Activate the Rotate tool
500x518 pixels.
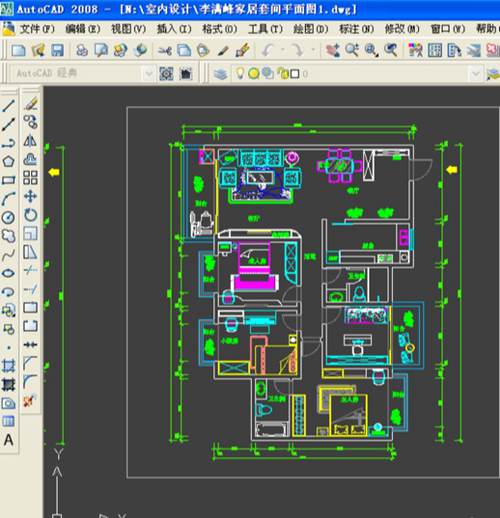(x=30, y=215)
